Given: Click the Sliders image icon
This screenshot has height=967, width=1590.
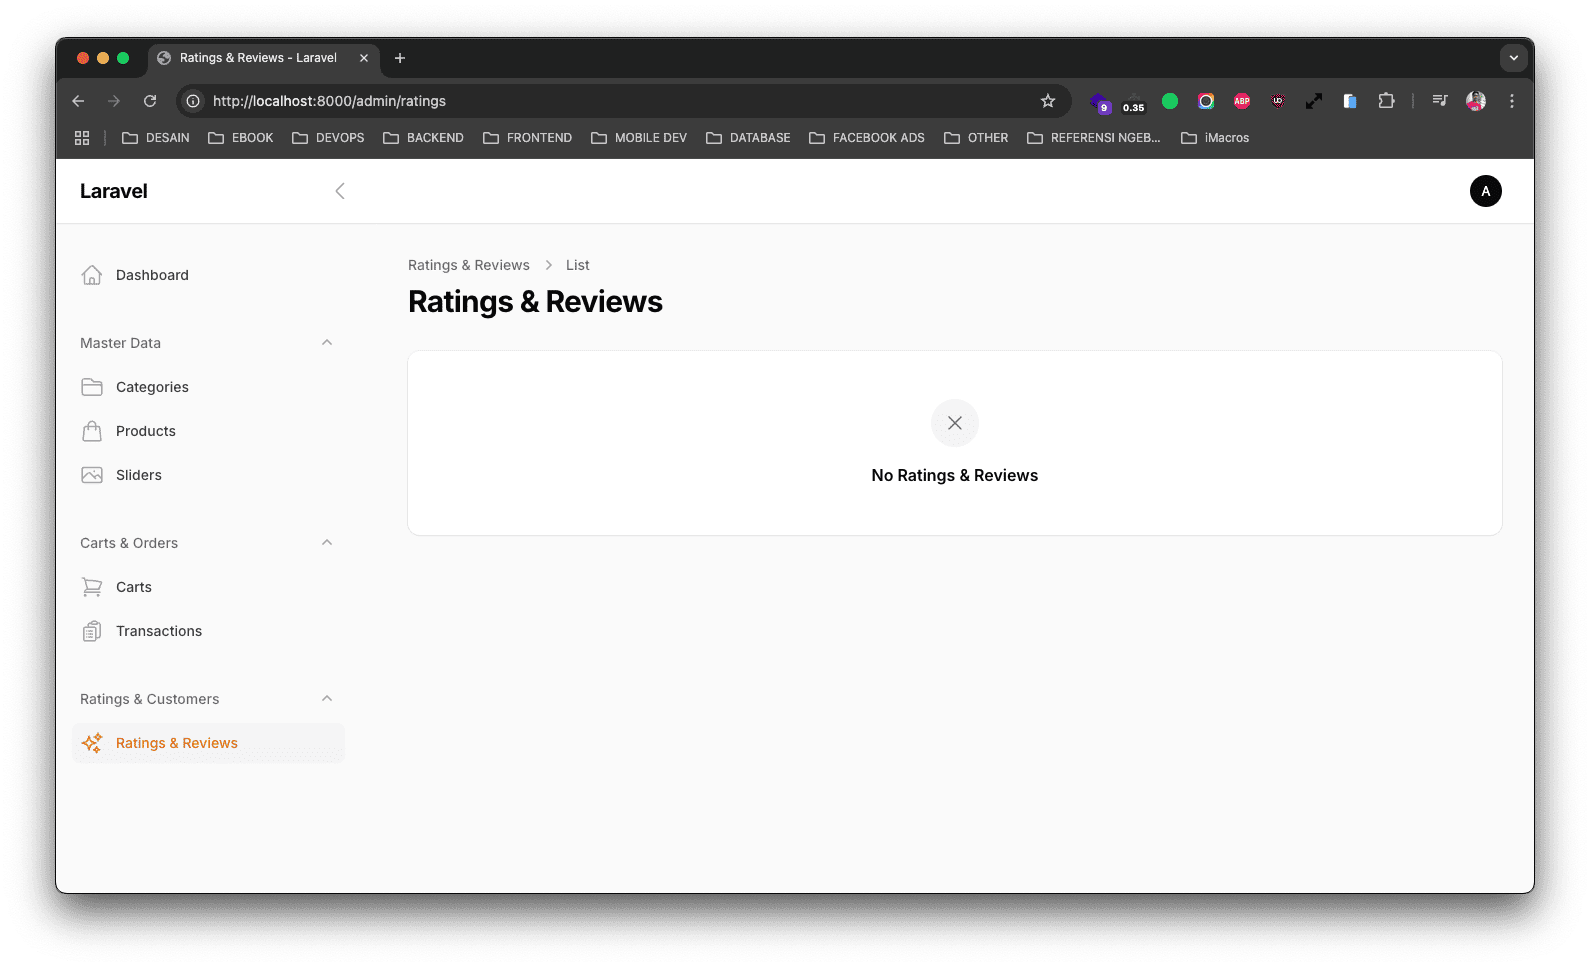Looking at the screenshot, I should tap(92, 475).
